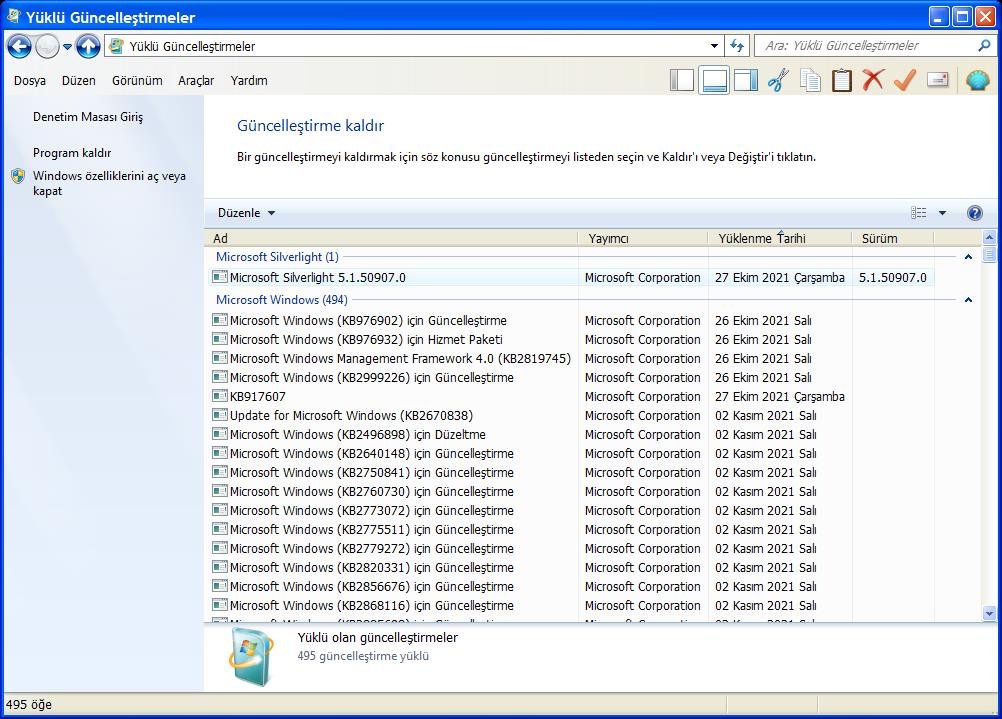Image resolution: width=1002 pixels, height=719 pixels.
Task: Click the shield icon beside Windows özelliklerini
Action: (19, 176)
